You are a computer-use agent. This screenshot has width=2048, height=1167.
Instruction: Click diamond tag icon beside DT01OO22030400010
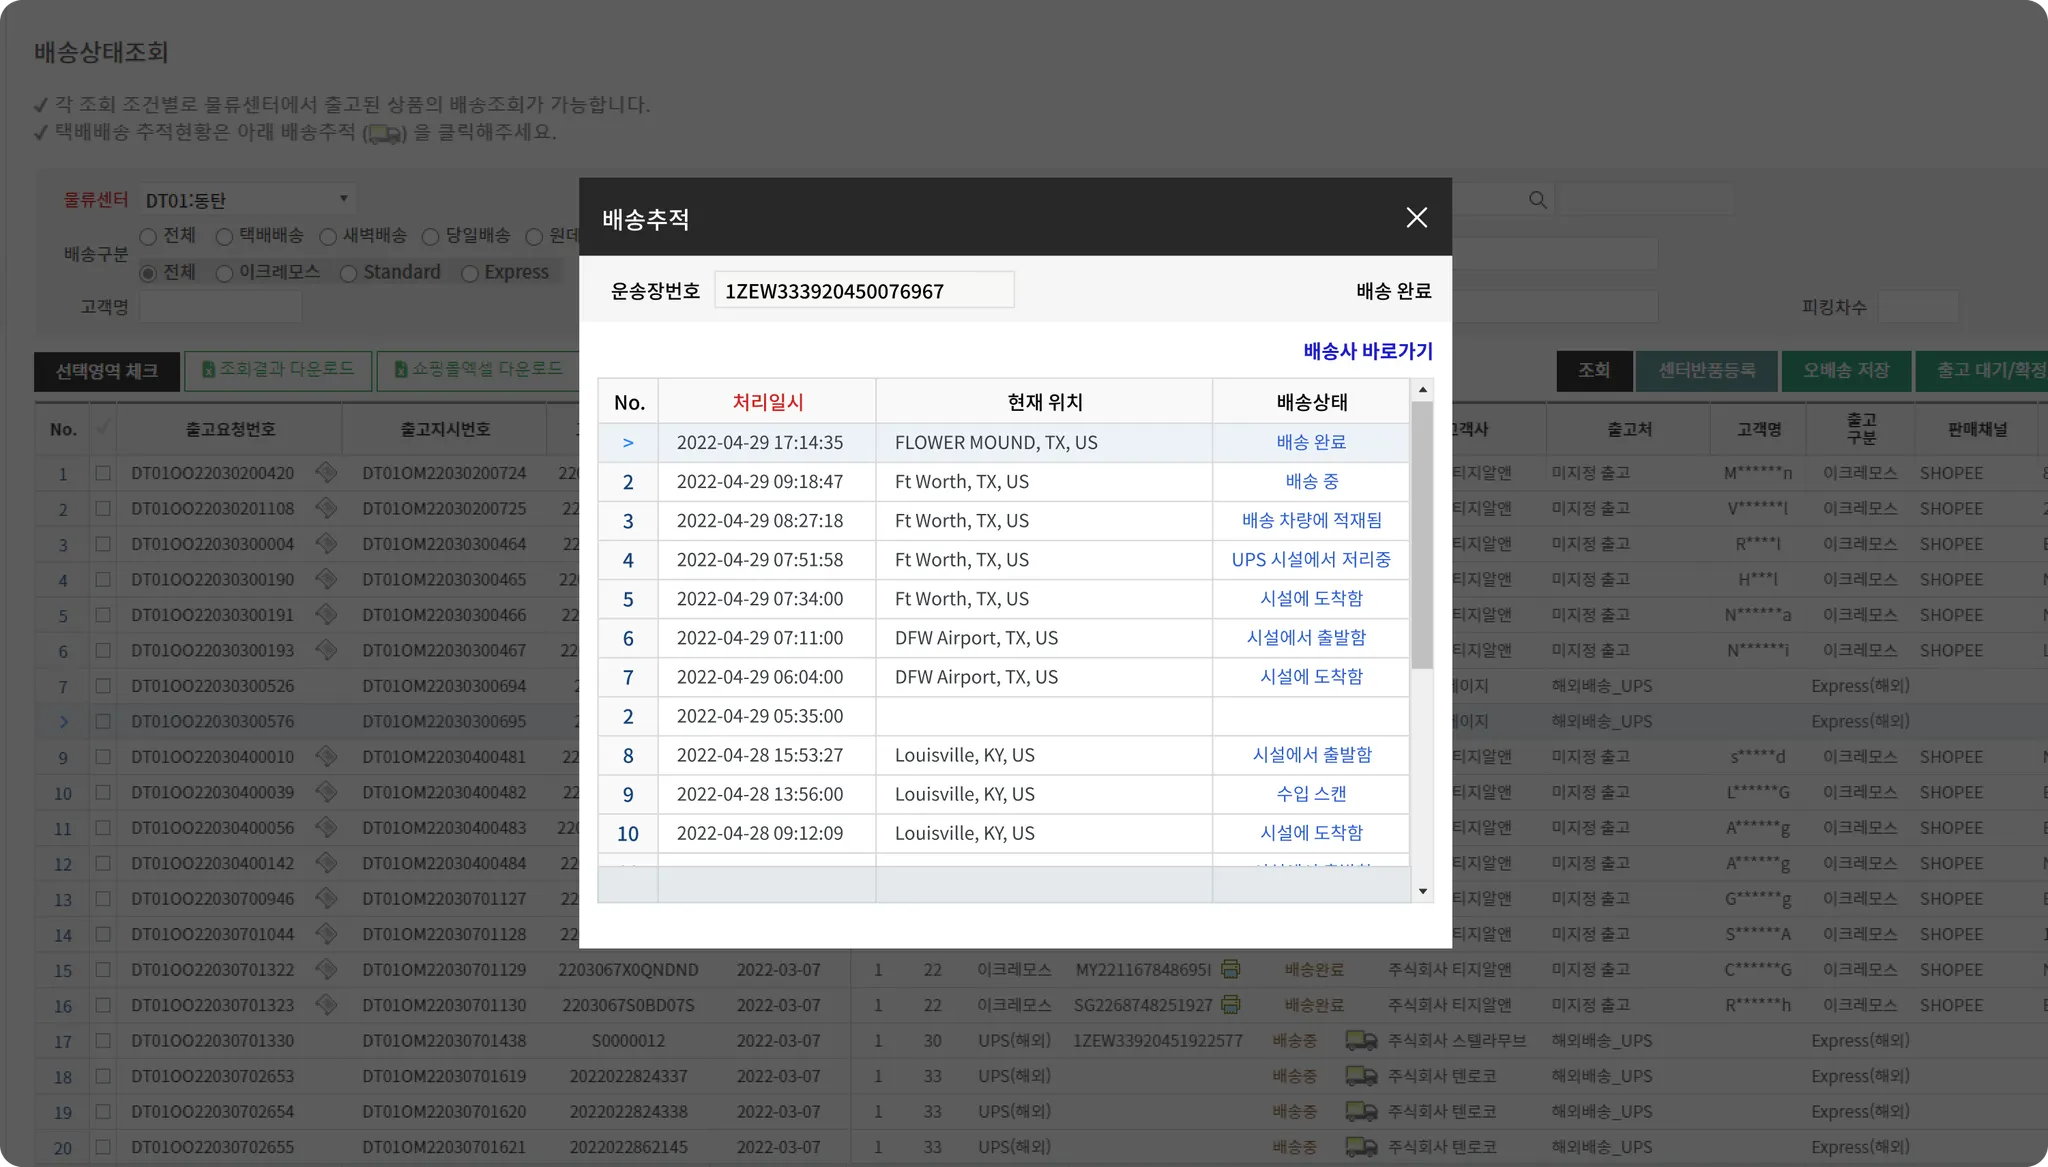[326, 757]
